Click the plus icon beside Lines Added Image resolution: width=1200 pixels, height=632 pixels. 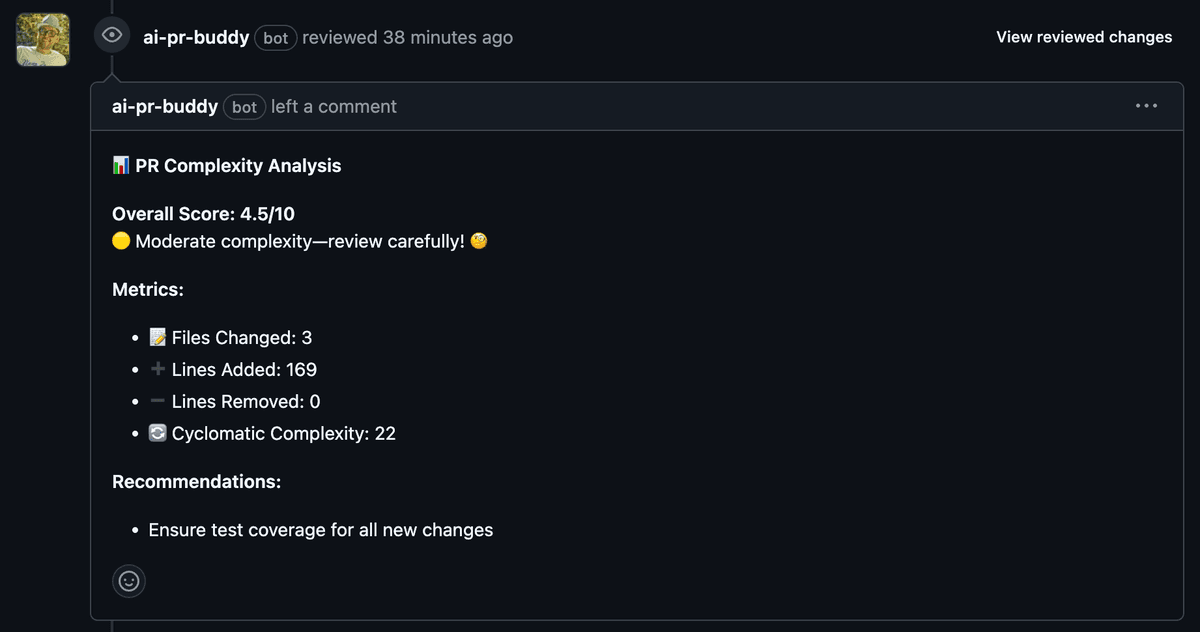coord(157,370)
